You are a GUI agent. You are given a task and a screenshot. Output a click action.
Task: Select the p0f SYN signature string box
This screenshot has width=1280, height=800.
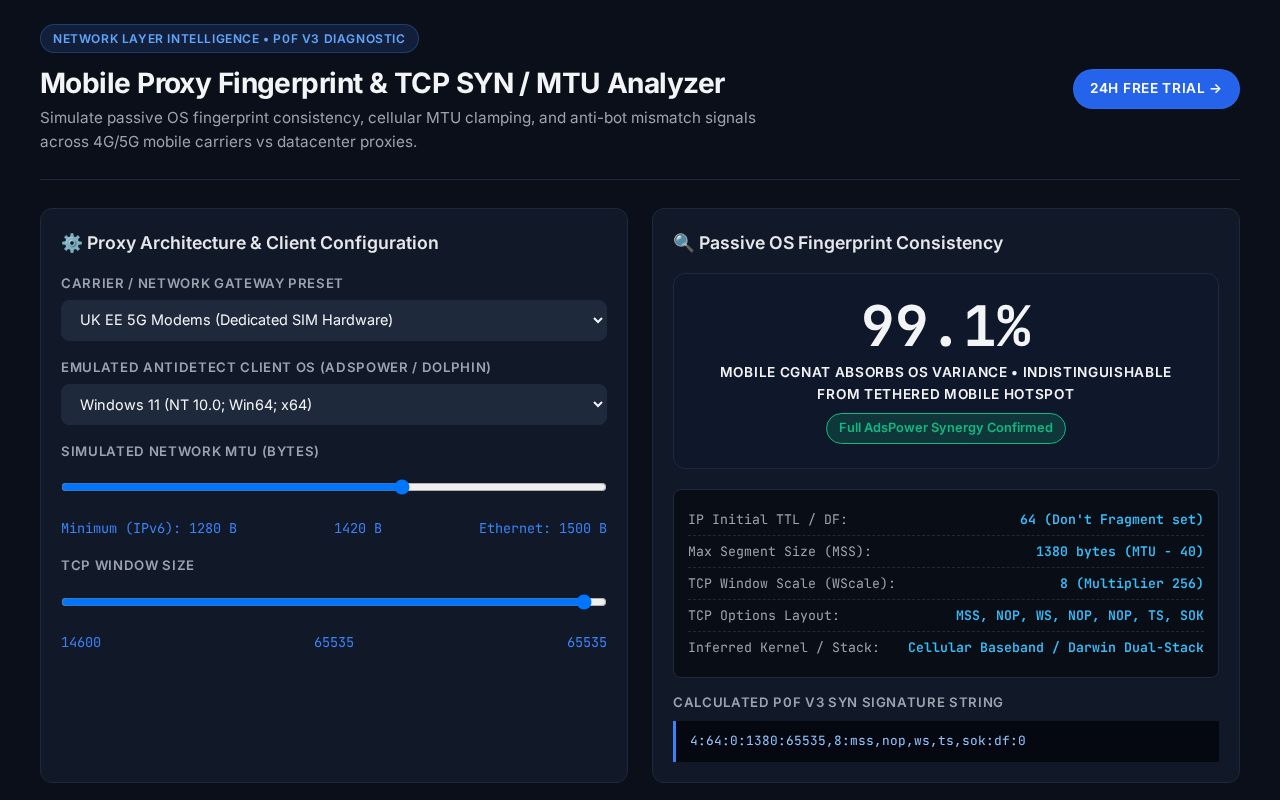click(946, 741)
